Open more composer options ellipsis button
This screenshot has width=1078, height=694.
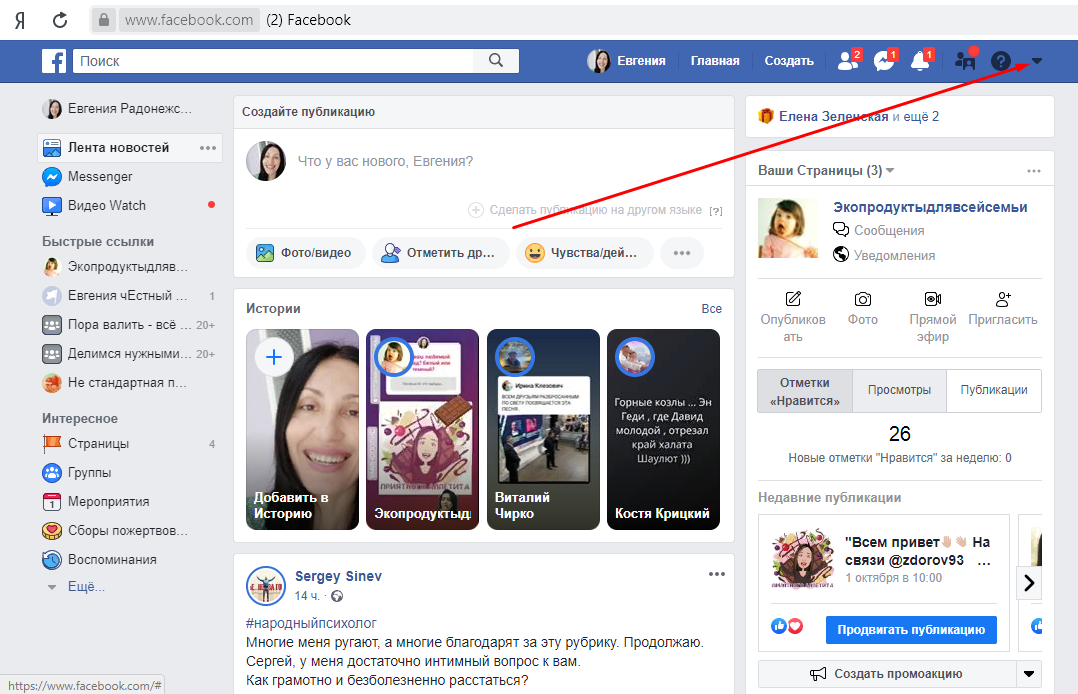[x=681, y=253]
